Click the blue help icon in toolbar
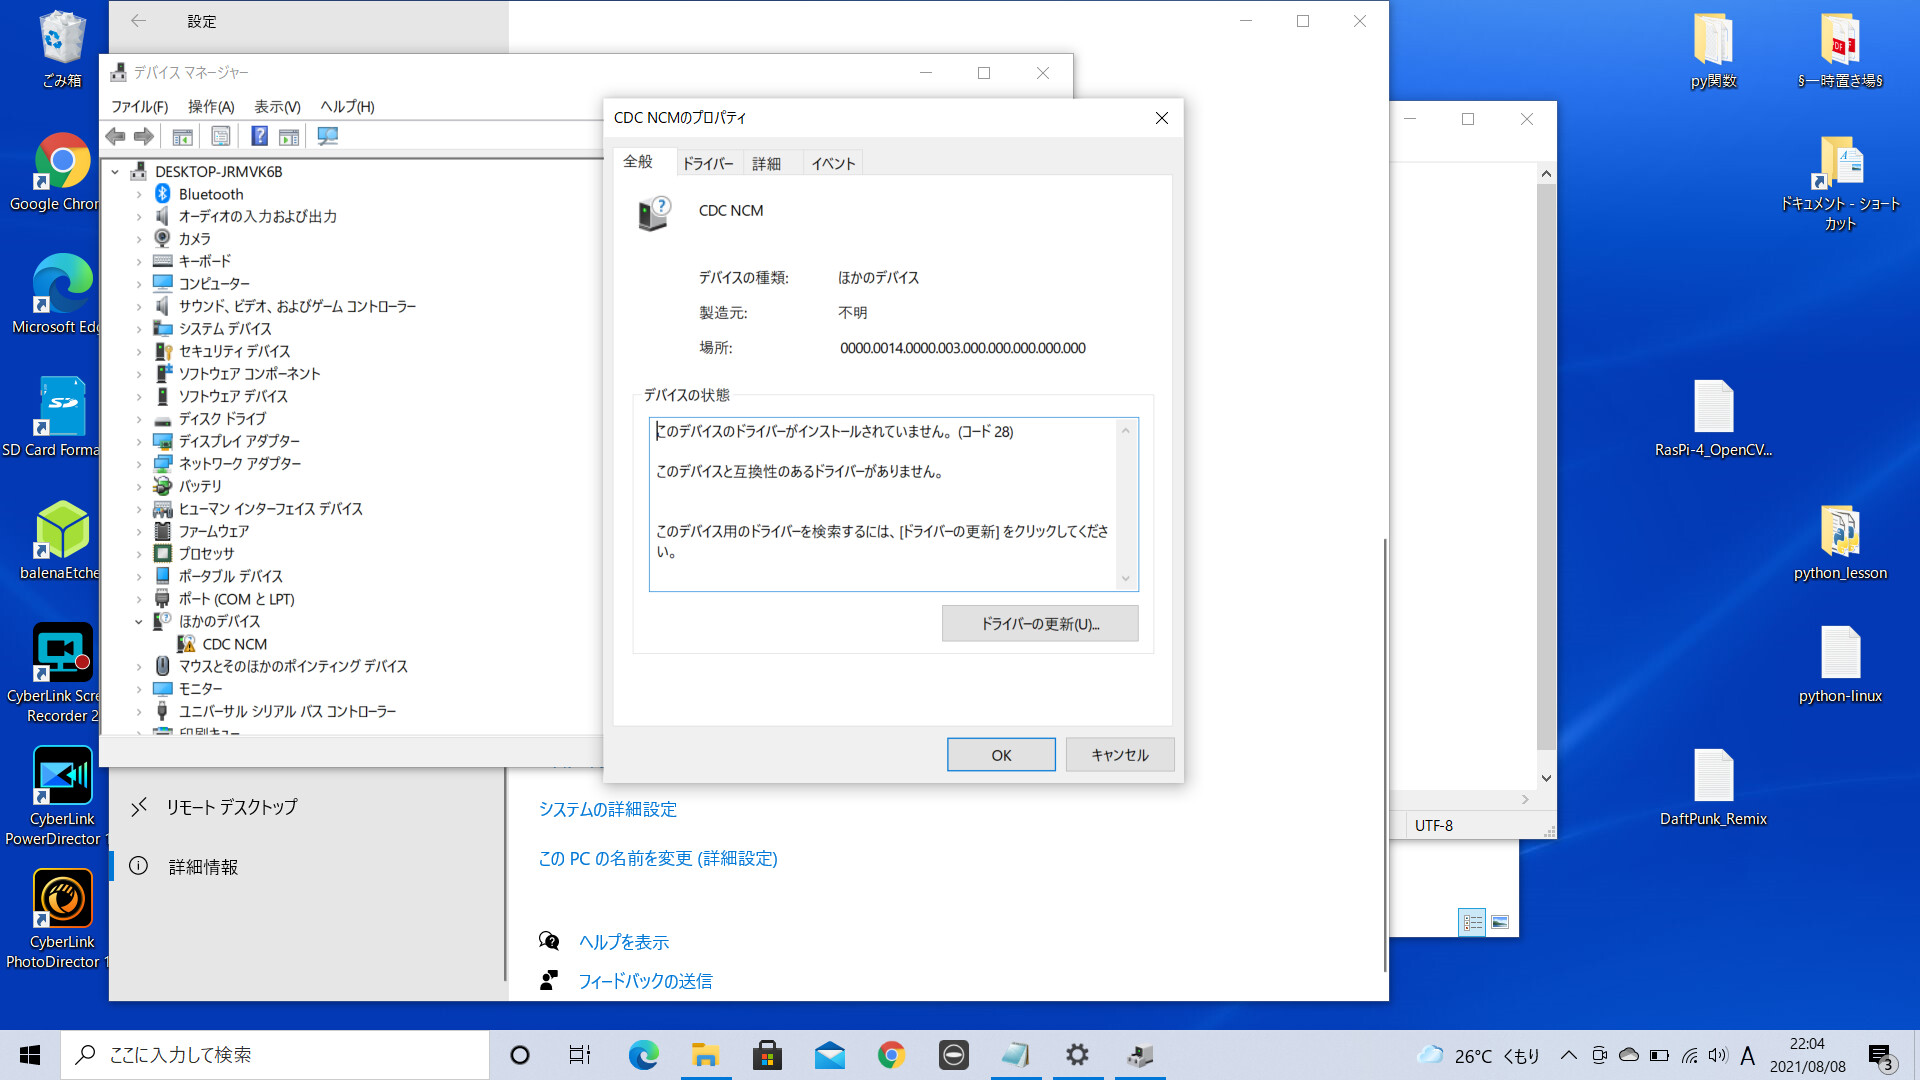 point(259,136)
